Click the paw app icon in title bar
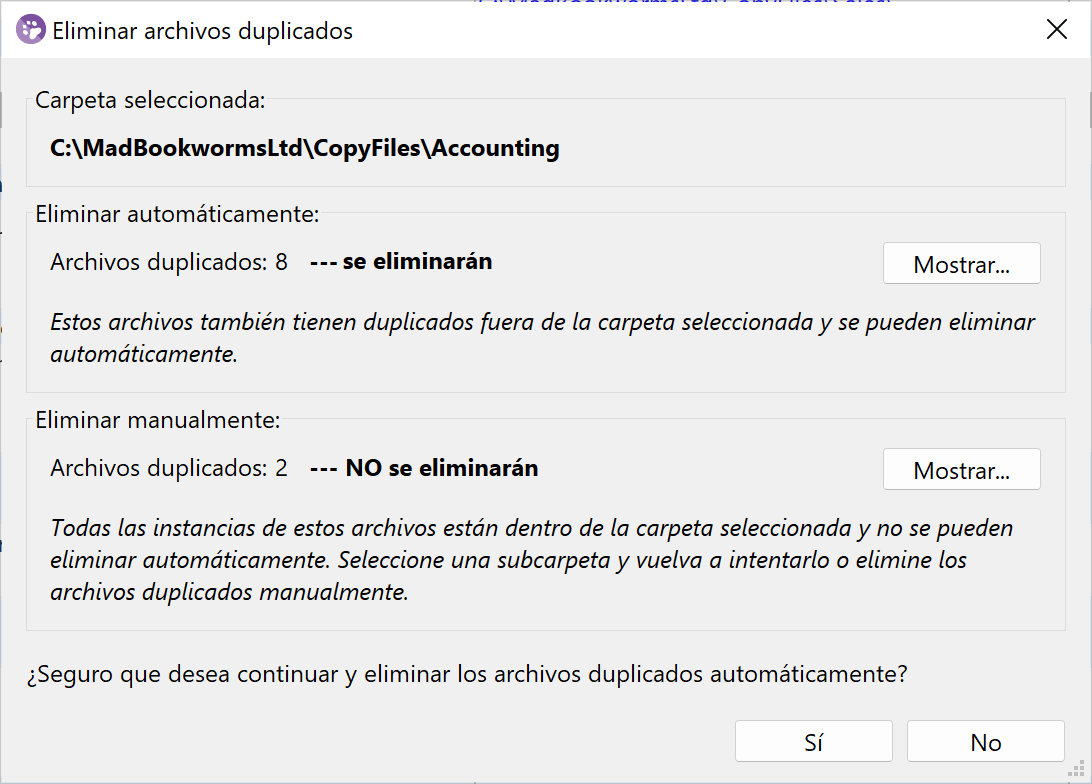 point(30,30)
